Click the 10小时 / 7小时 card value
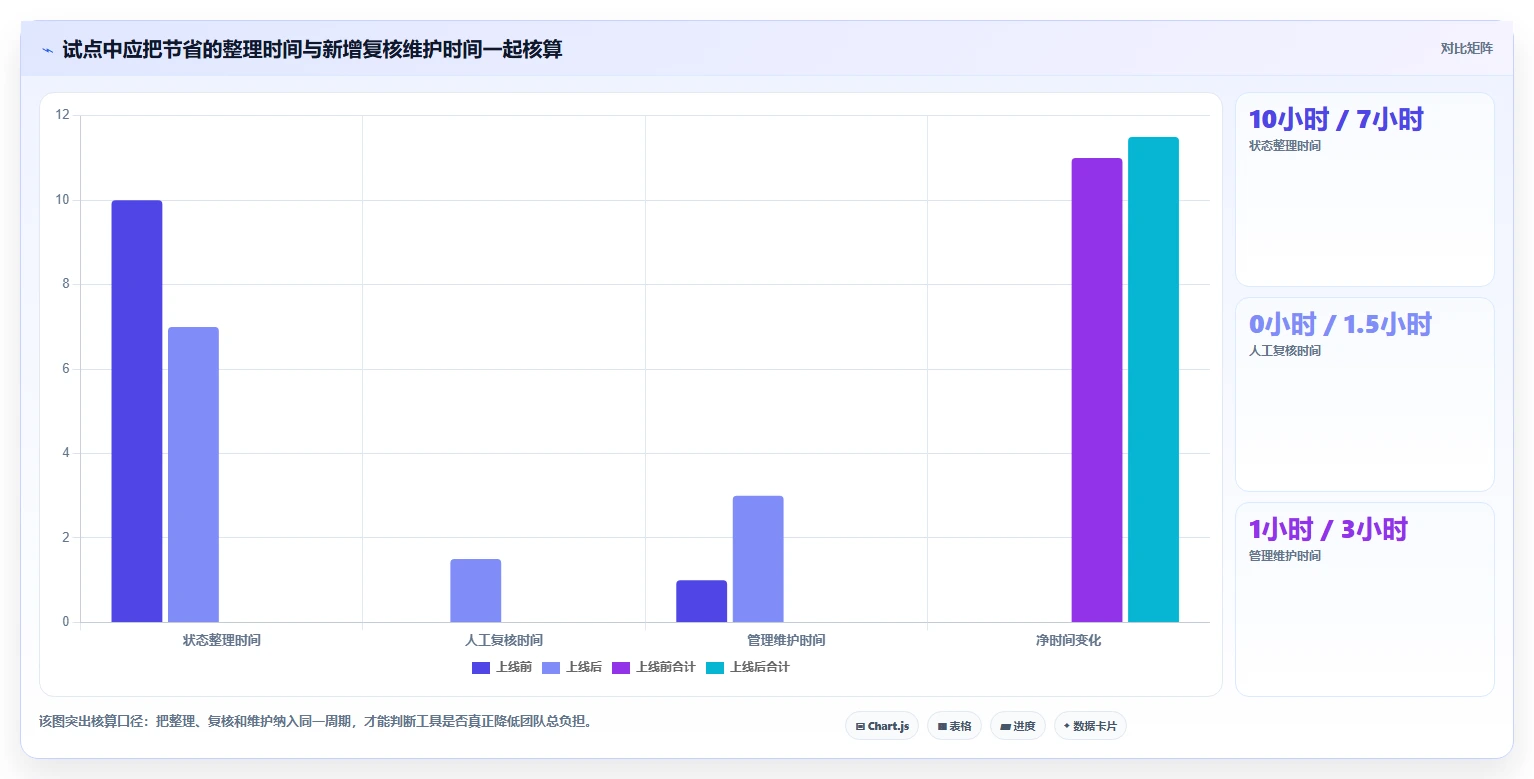The height and width of the screenshot is (779, 1534). pos(1336,119)
